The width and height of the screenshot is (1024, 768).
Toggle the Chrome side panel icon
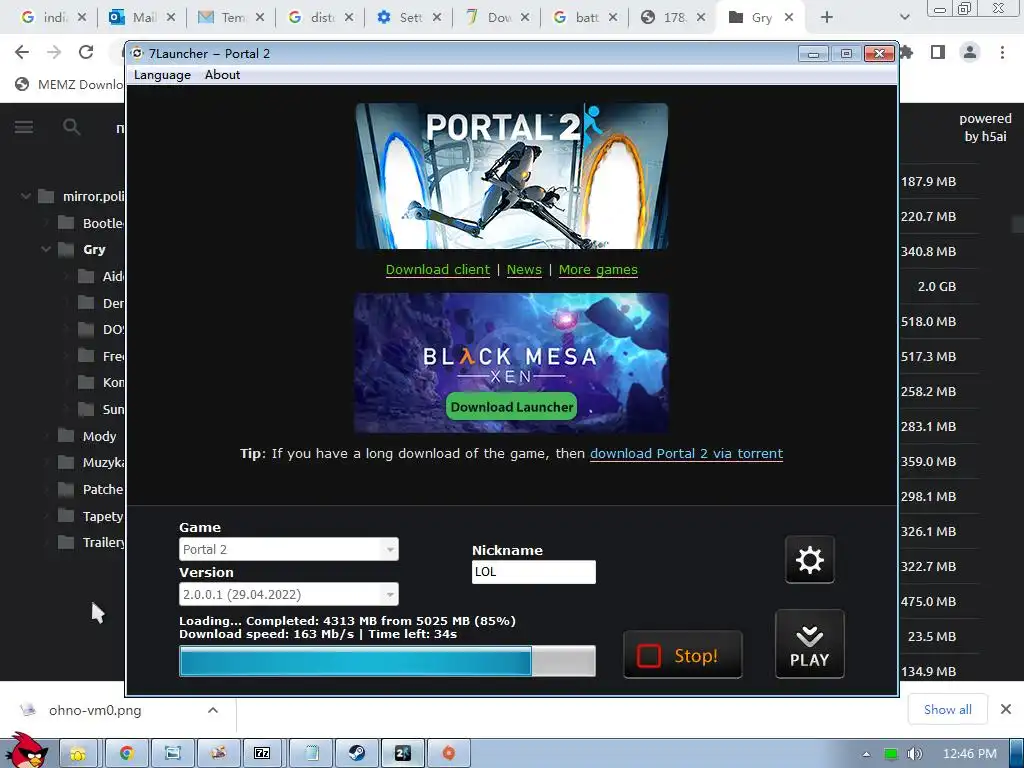click(938, 52)
